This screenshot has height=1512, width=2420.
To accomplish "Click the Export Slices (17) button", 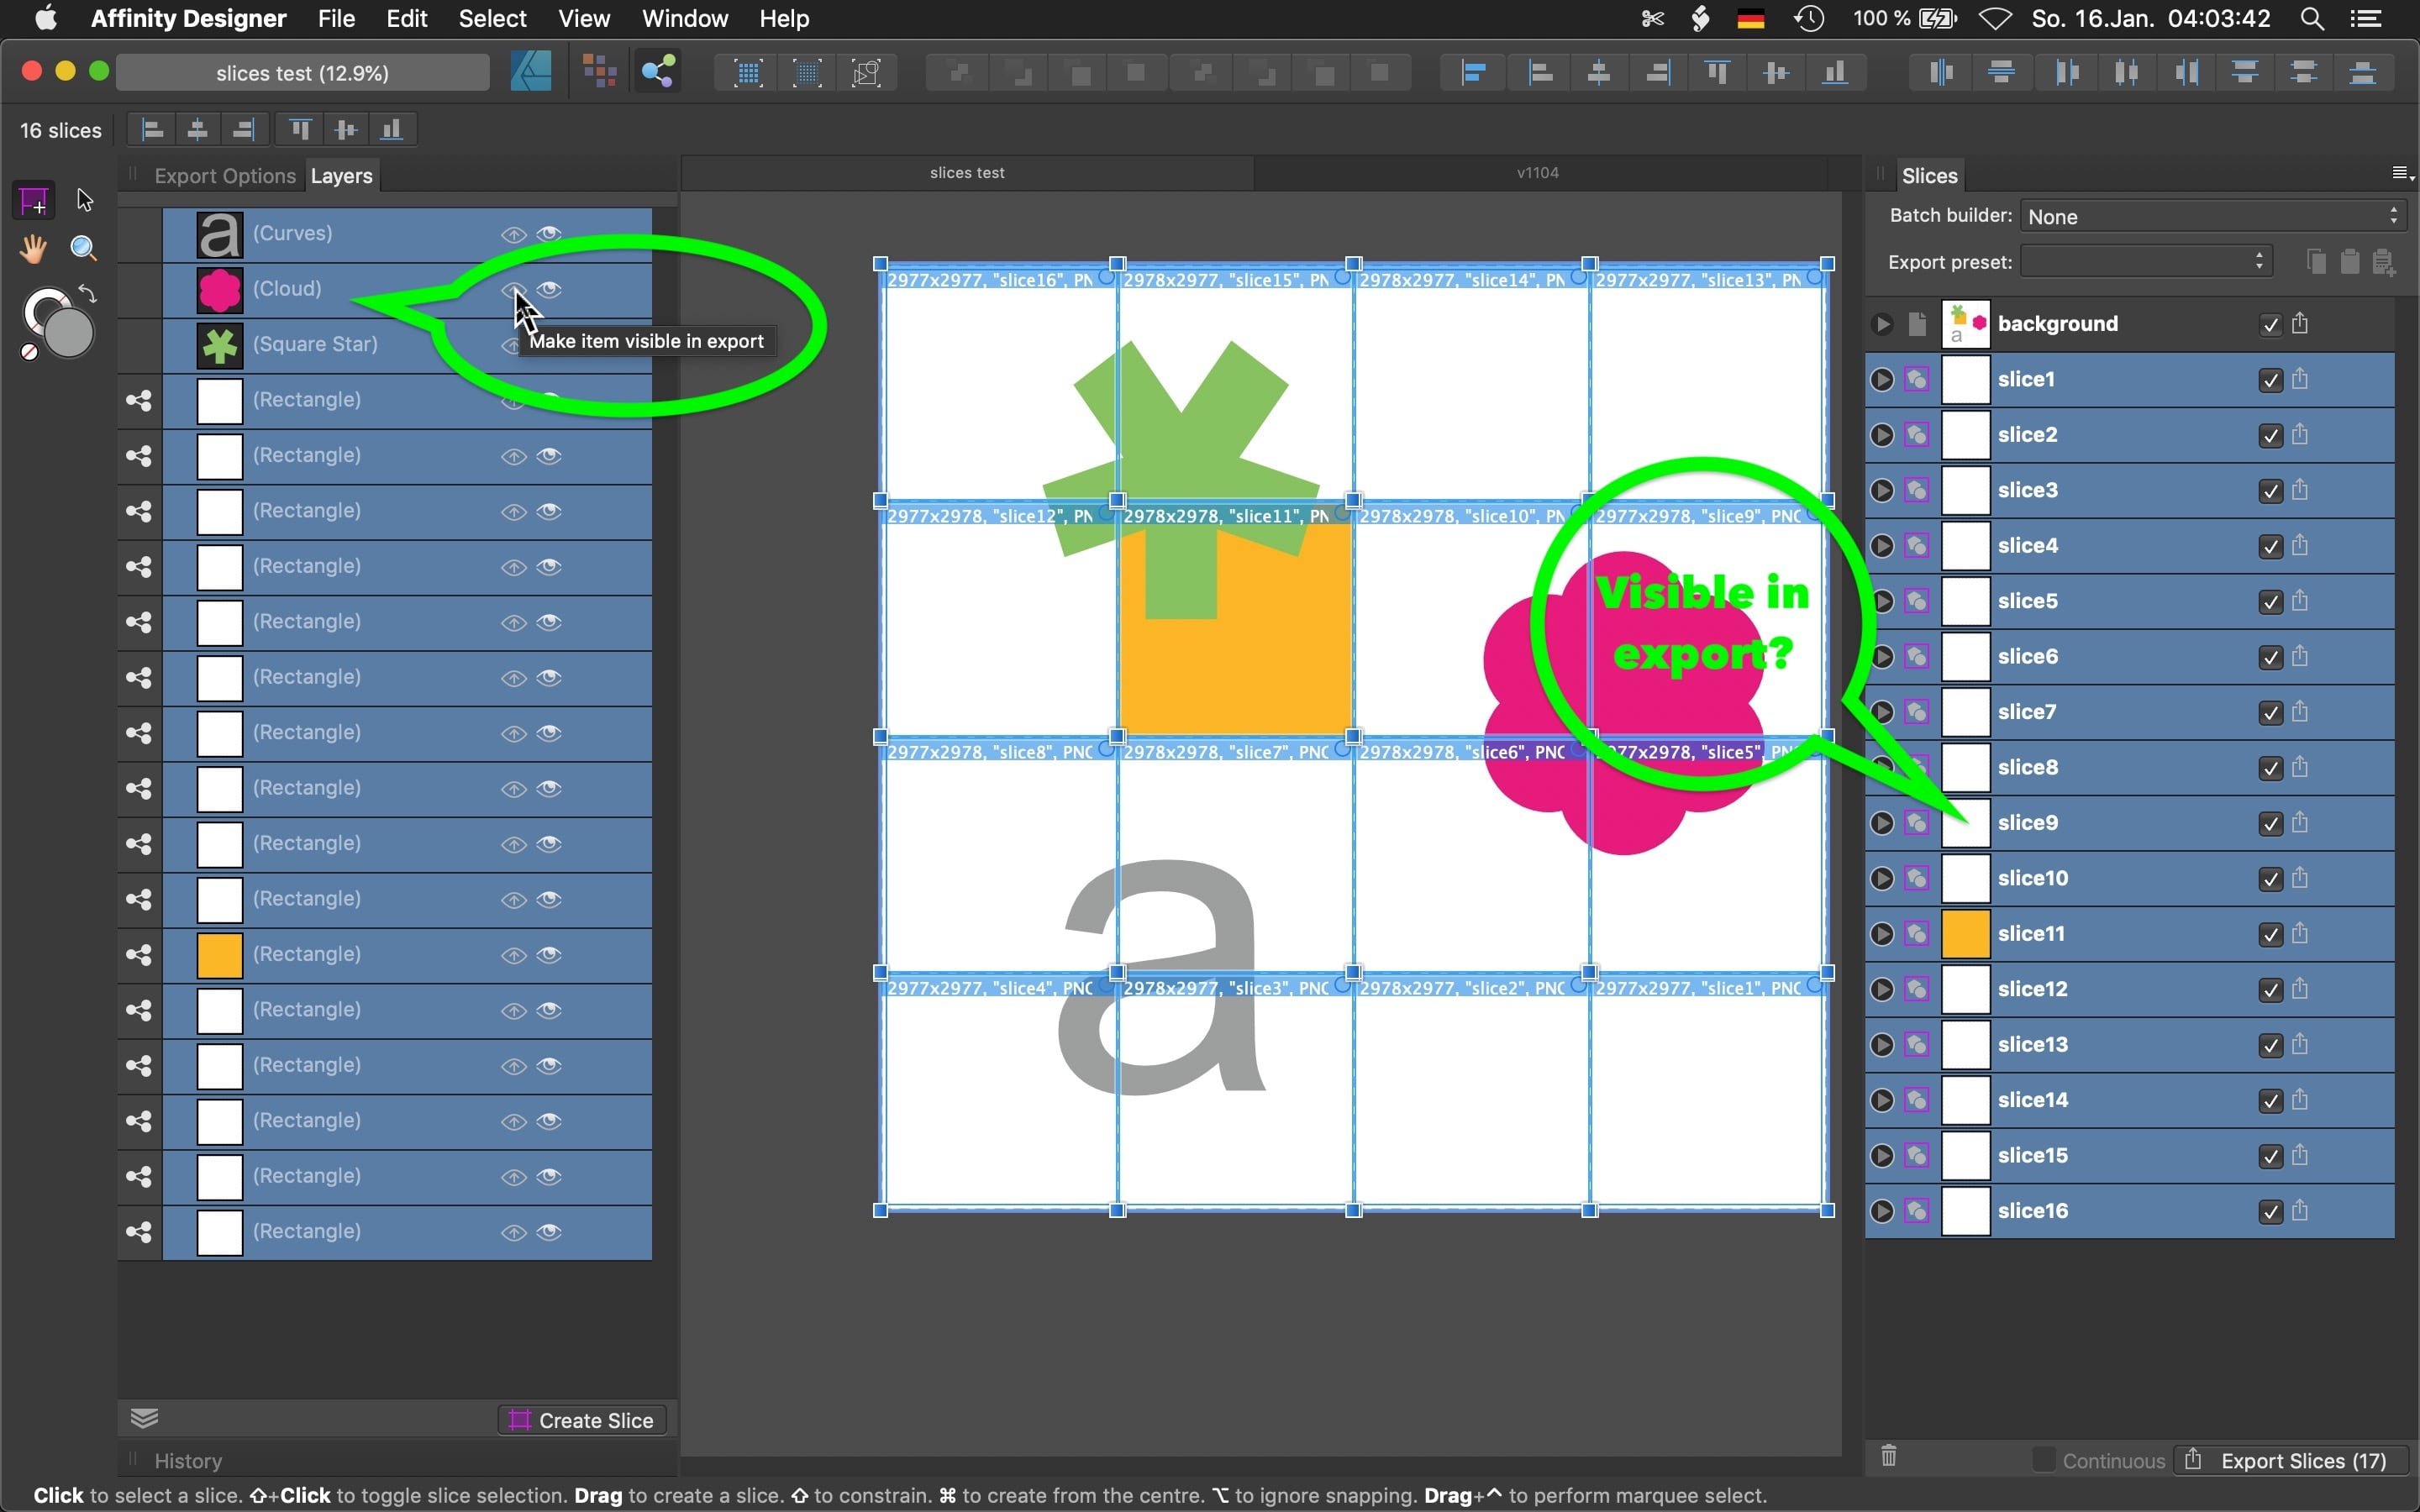I will [x=2289, y=1460].
